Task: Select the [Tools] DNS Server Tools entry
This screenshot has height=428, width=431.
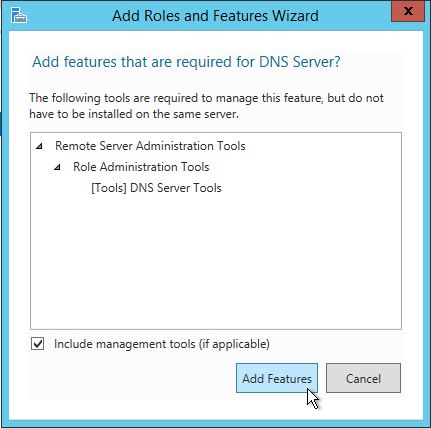Action: (156, 188)
